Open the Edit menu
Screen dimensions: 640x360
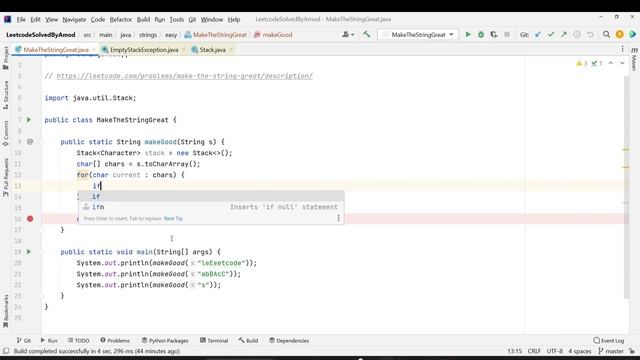coord(36,19)
